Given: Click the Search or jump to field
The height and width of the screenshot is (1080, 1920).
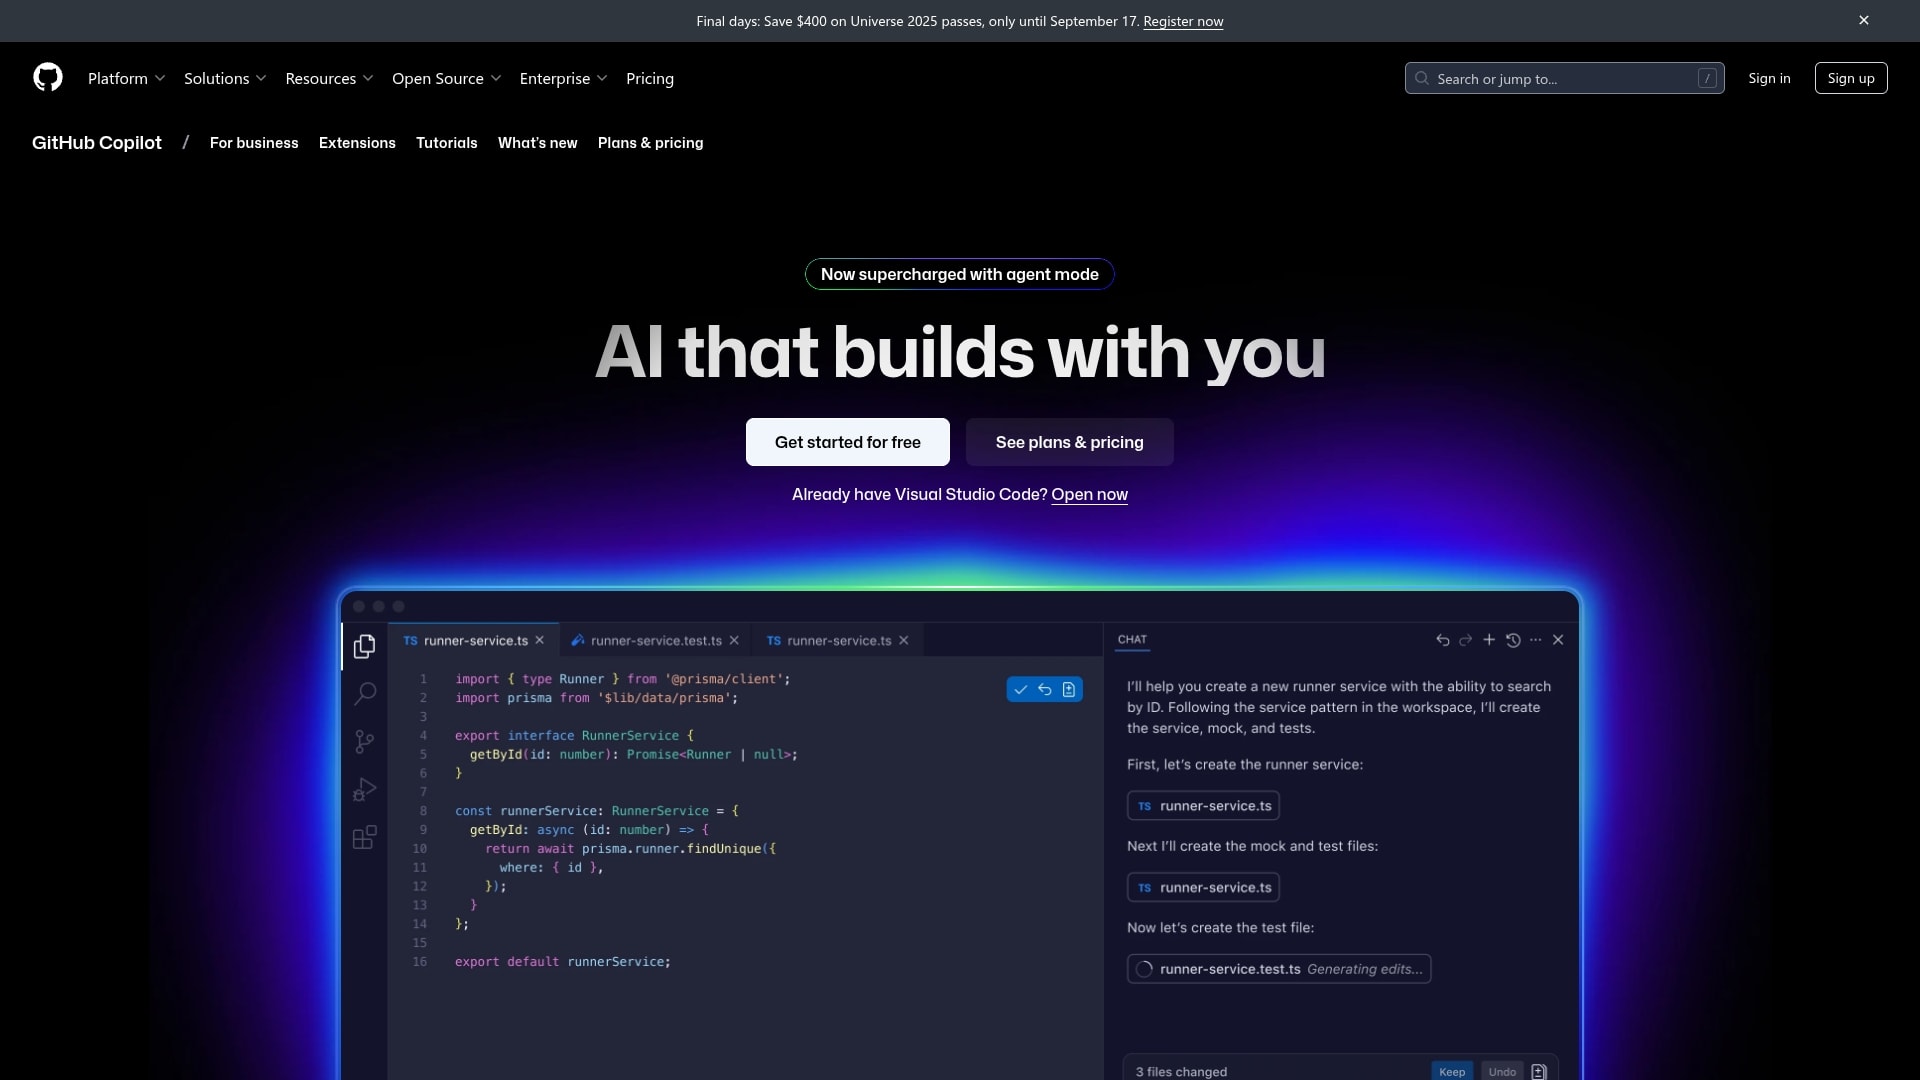Looking at the screenshot, I should (1564, 78).
